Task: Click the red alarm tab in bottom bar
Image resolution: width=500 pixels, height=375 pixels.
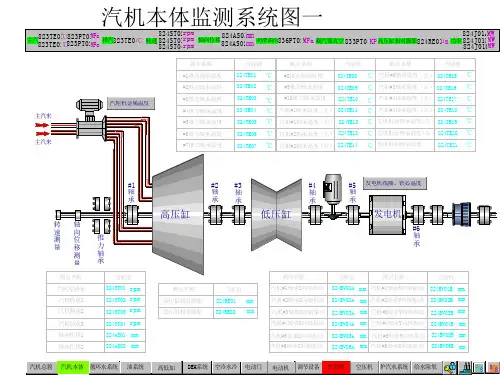Action: [336, 367]
